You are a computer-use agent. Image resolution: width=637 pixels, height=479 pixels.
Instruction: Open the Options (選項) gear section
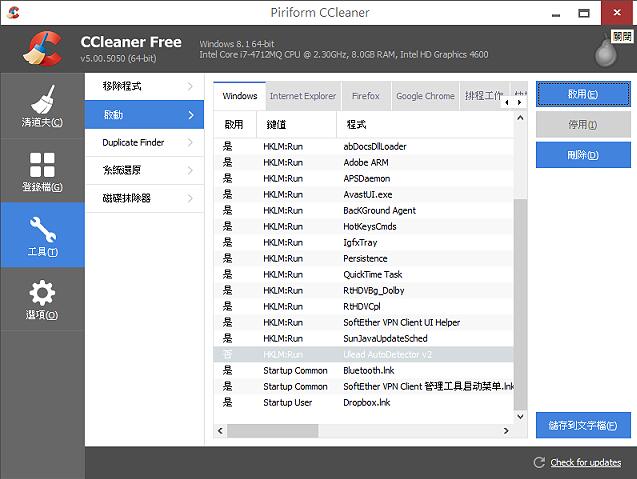click(x=42, y=299)
